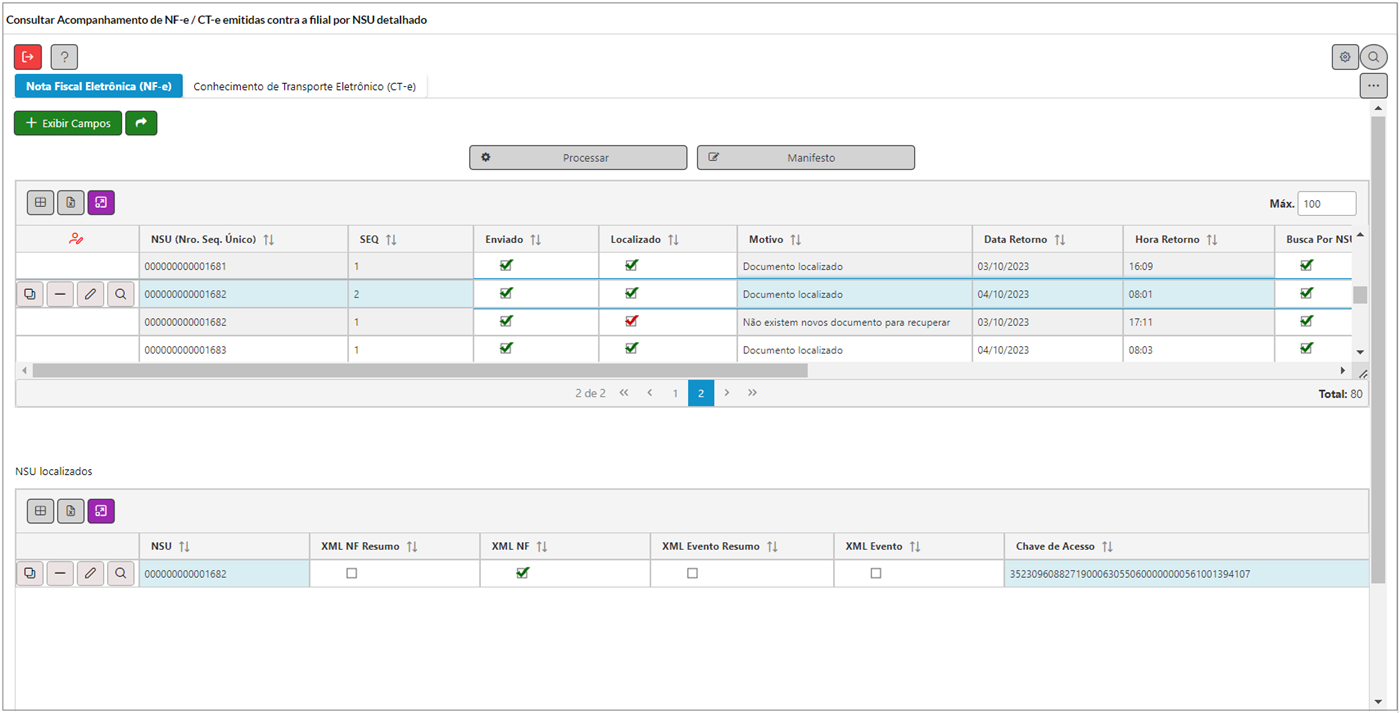Toggle Enviado checkbox in selected 08:01 row
Image resolution: width=1400 pixels, height=713 pixels.
point(506,293)
